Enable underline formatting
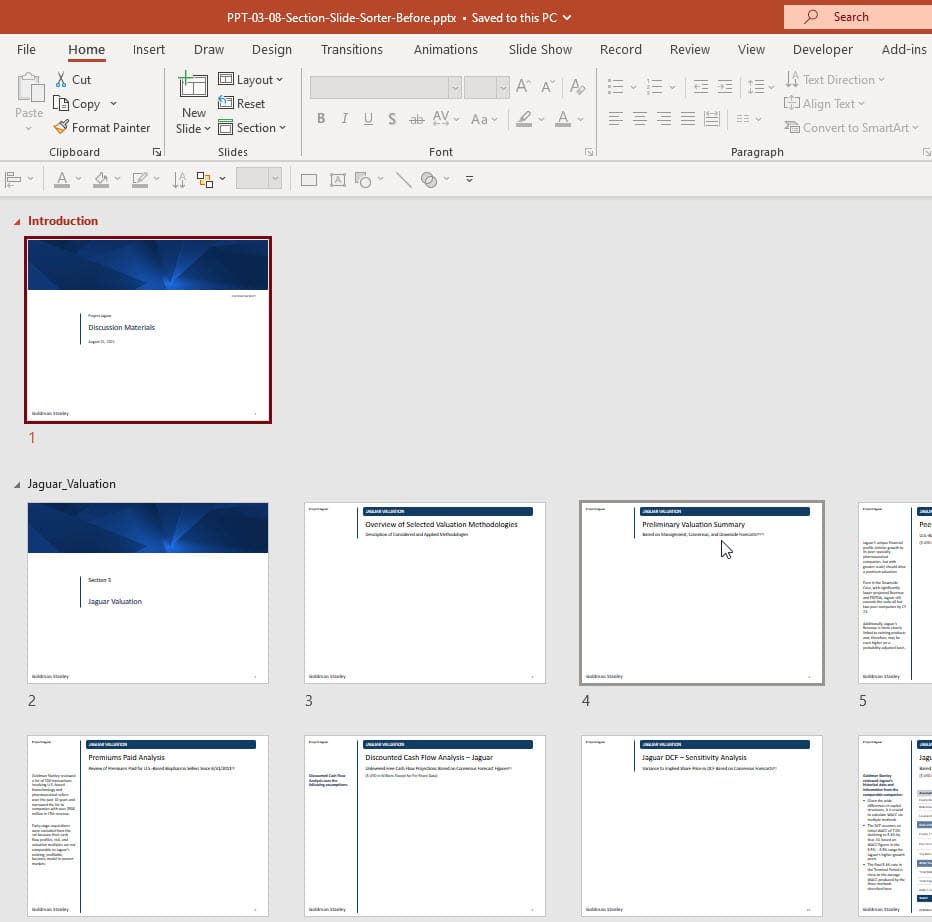The image size is (932, 922). (368, 118)
